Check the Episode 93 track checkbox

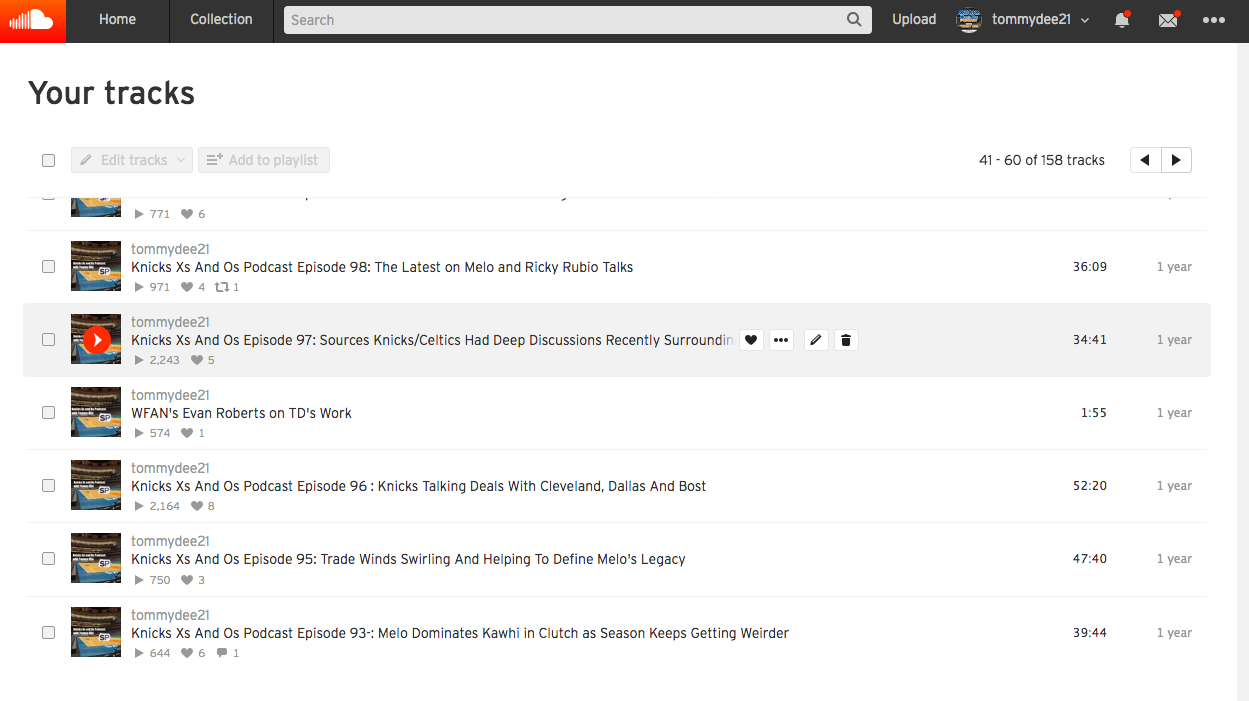point(48,633)
